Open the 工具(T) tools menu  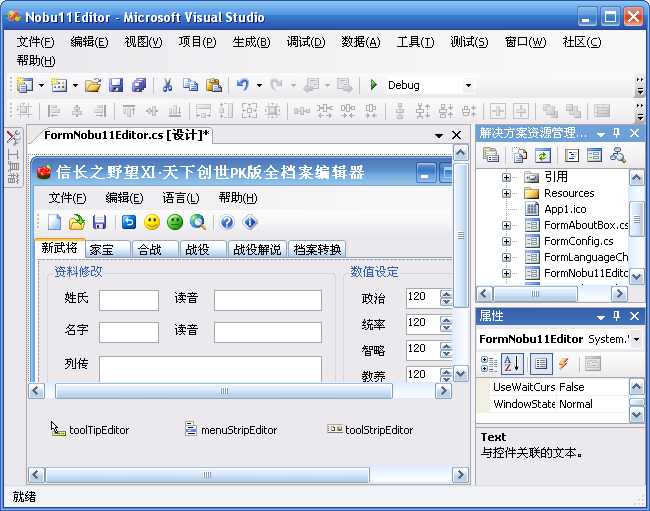415,42
